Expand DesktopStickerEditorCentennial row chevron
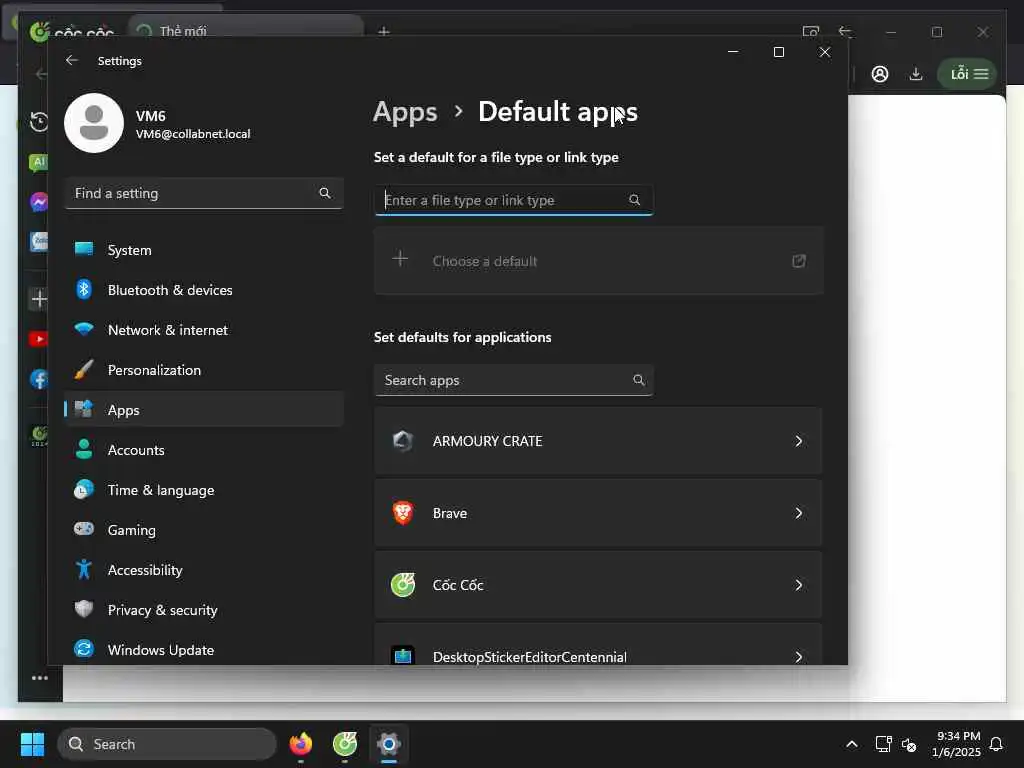 coord(798,656)
